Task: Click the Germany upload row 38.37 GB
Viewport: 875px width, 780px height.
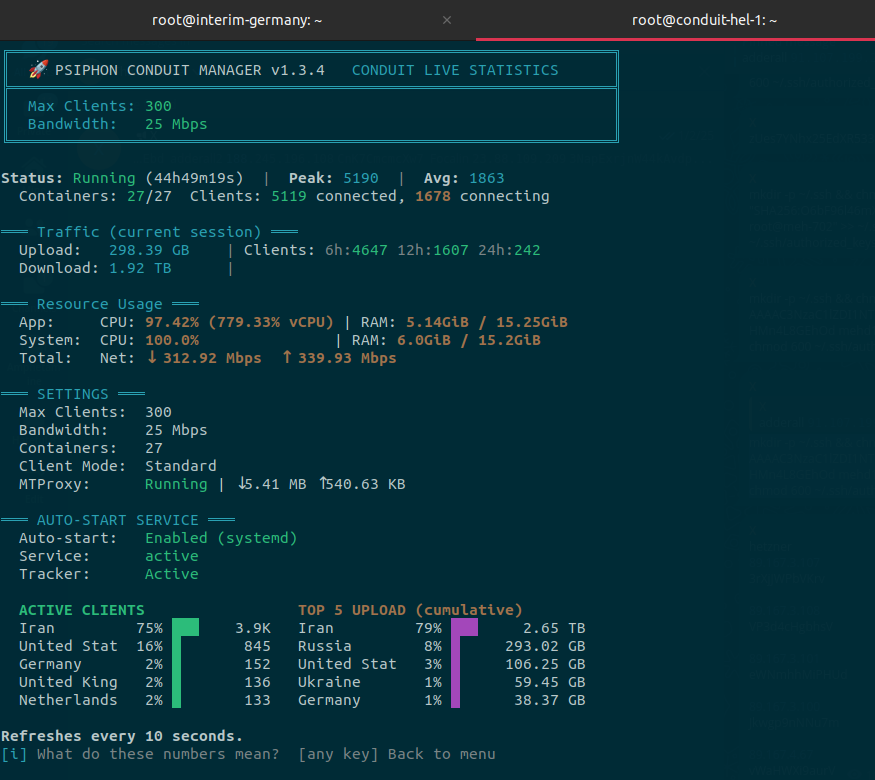Action: (x=441, y=700)
